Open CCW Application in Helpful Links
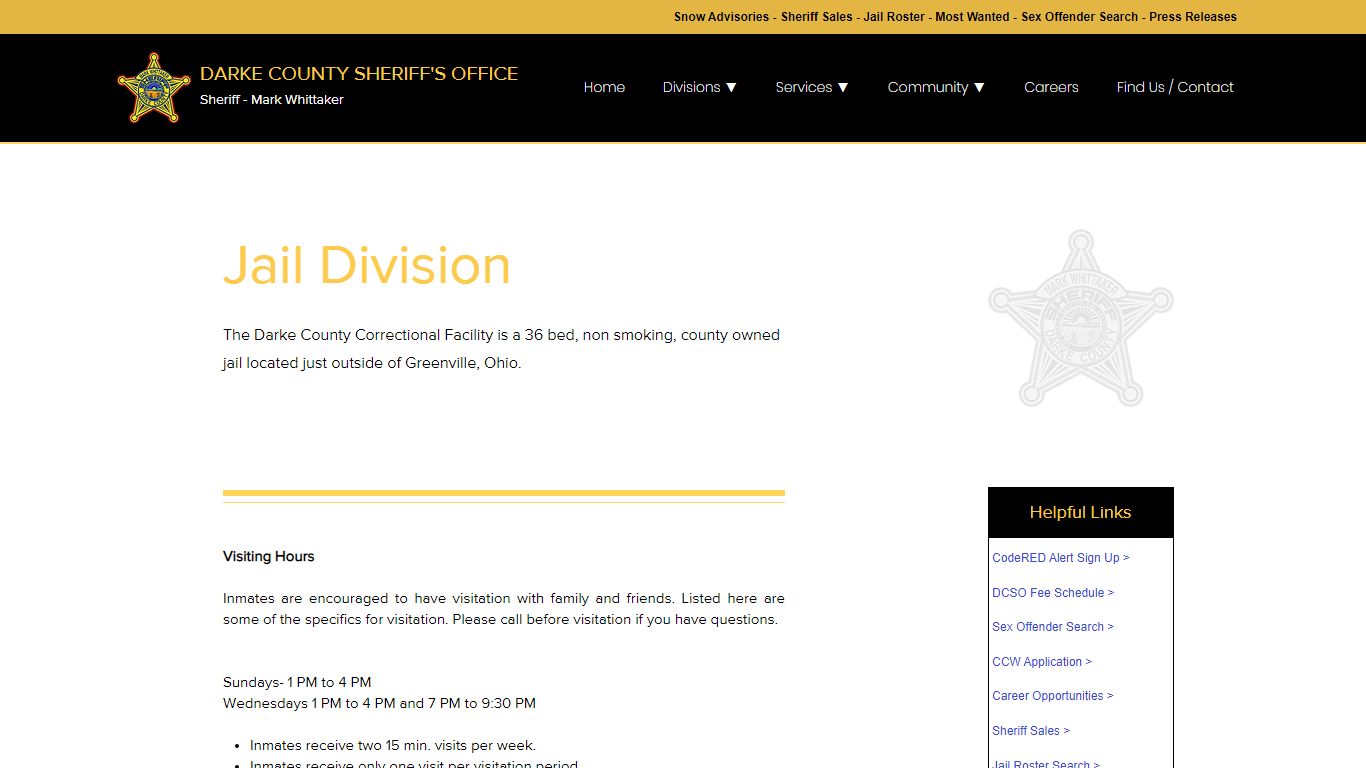Viewport: 1366px width, 768px height. coord(1041,662)
